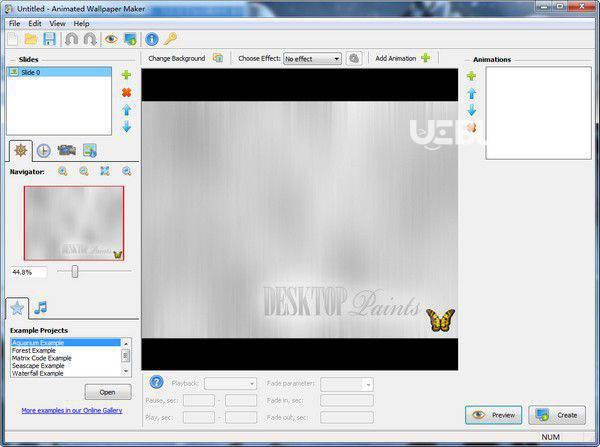Screen dimensions: 600x447
Task: Click the Create button at bottom right
Action: pos(557,415)
